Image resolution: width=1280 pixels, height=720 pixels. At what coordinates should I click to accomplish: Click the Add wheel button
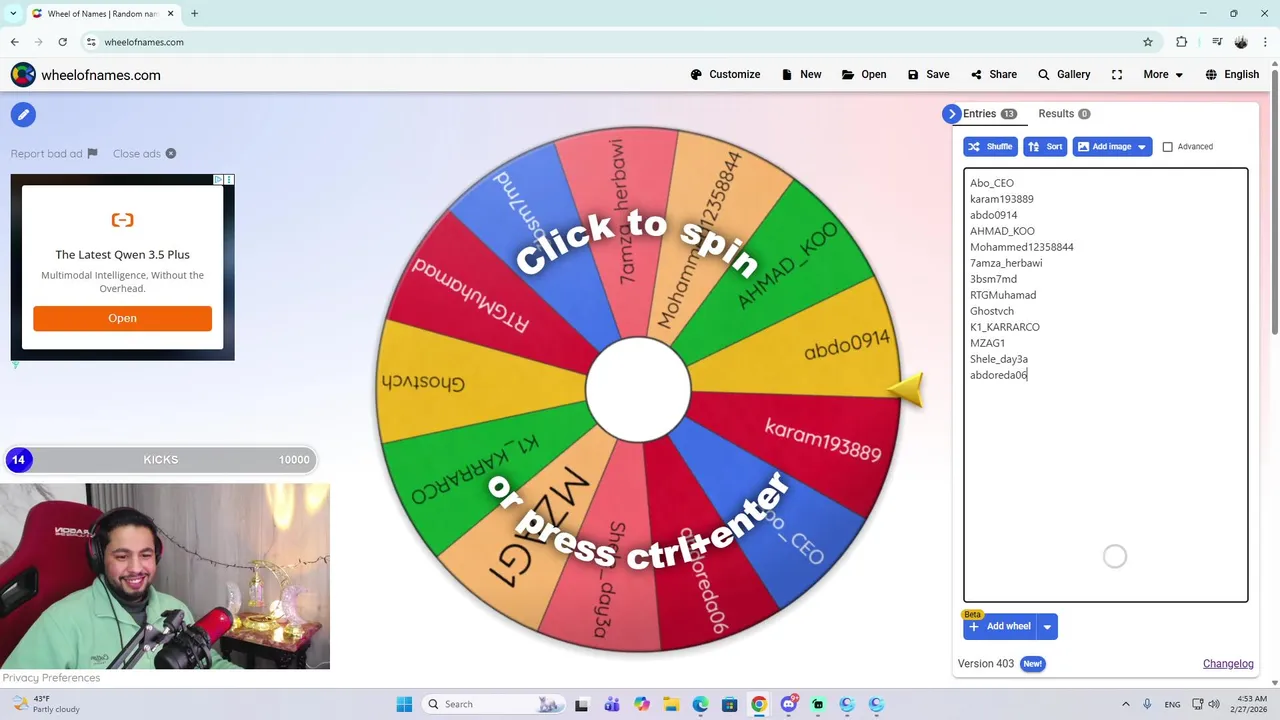tap(999, 626)
